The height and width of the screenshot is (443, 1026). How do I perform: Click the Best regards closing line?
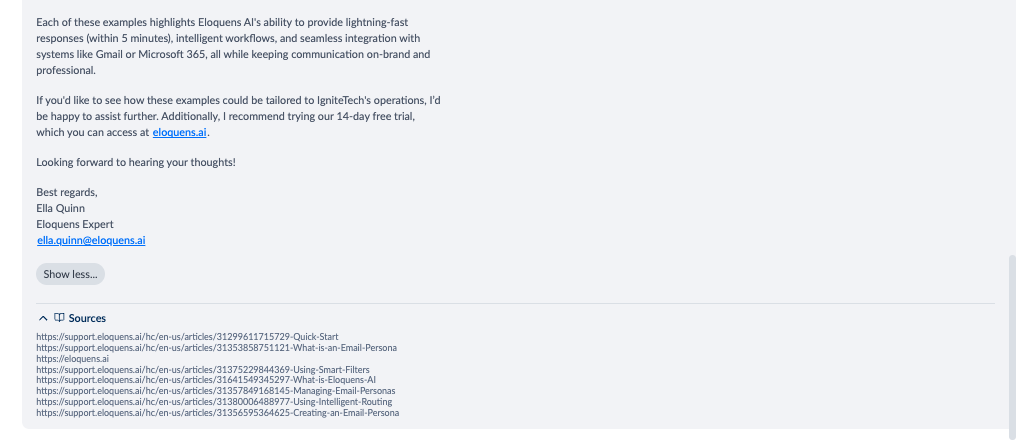pos(67,192)
